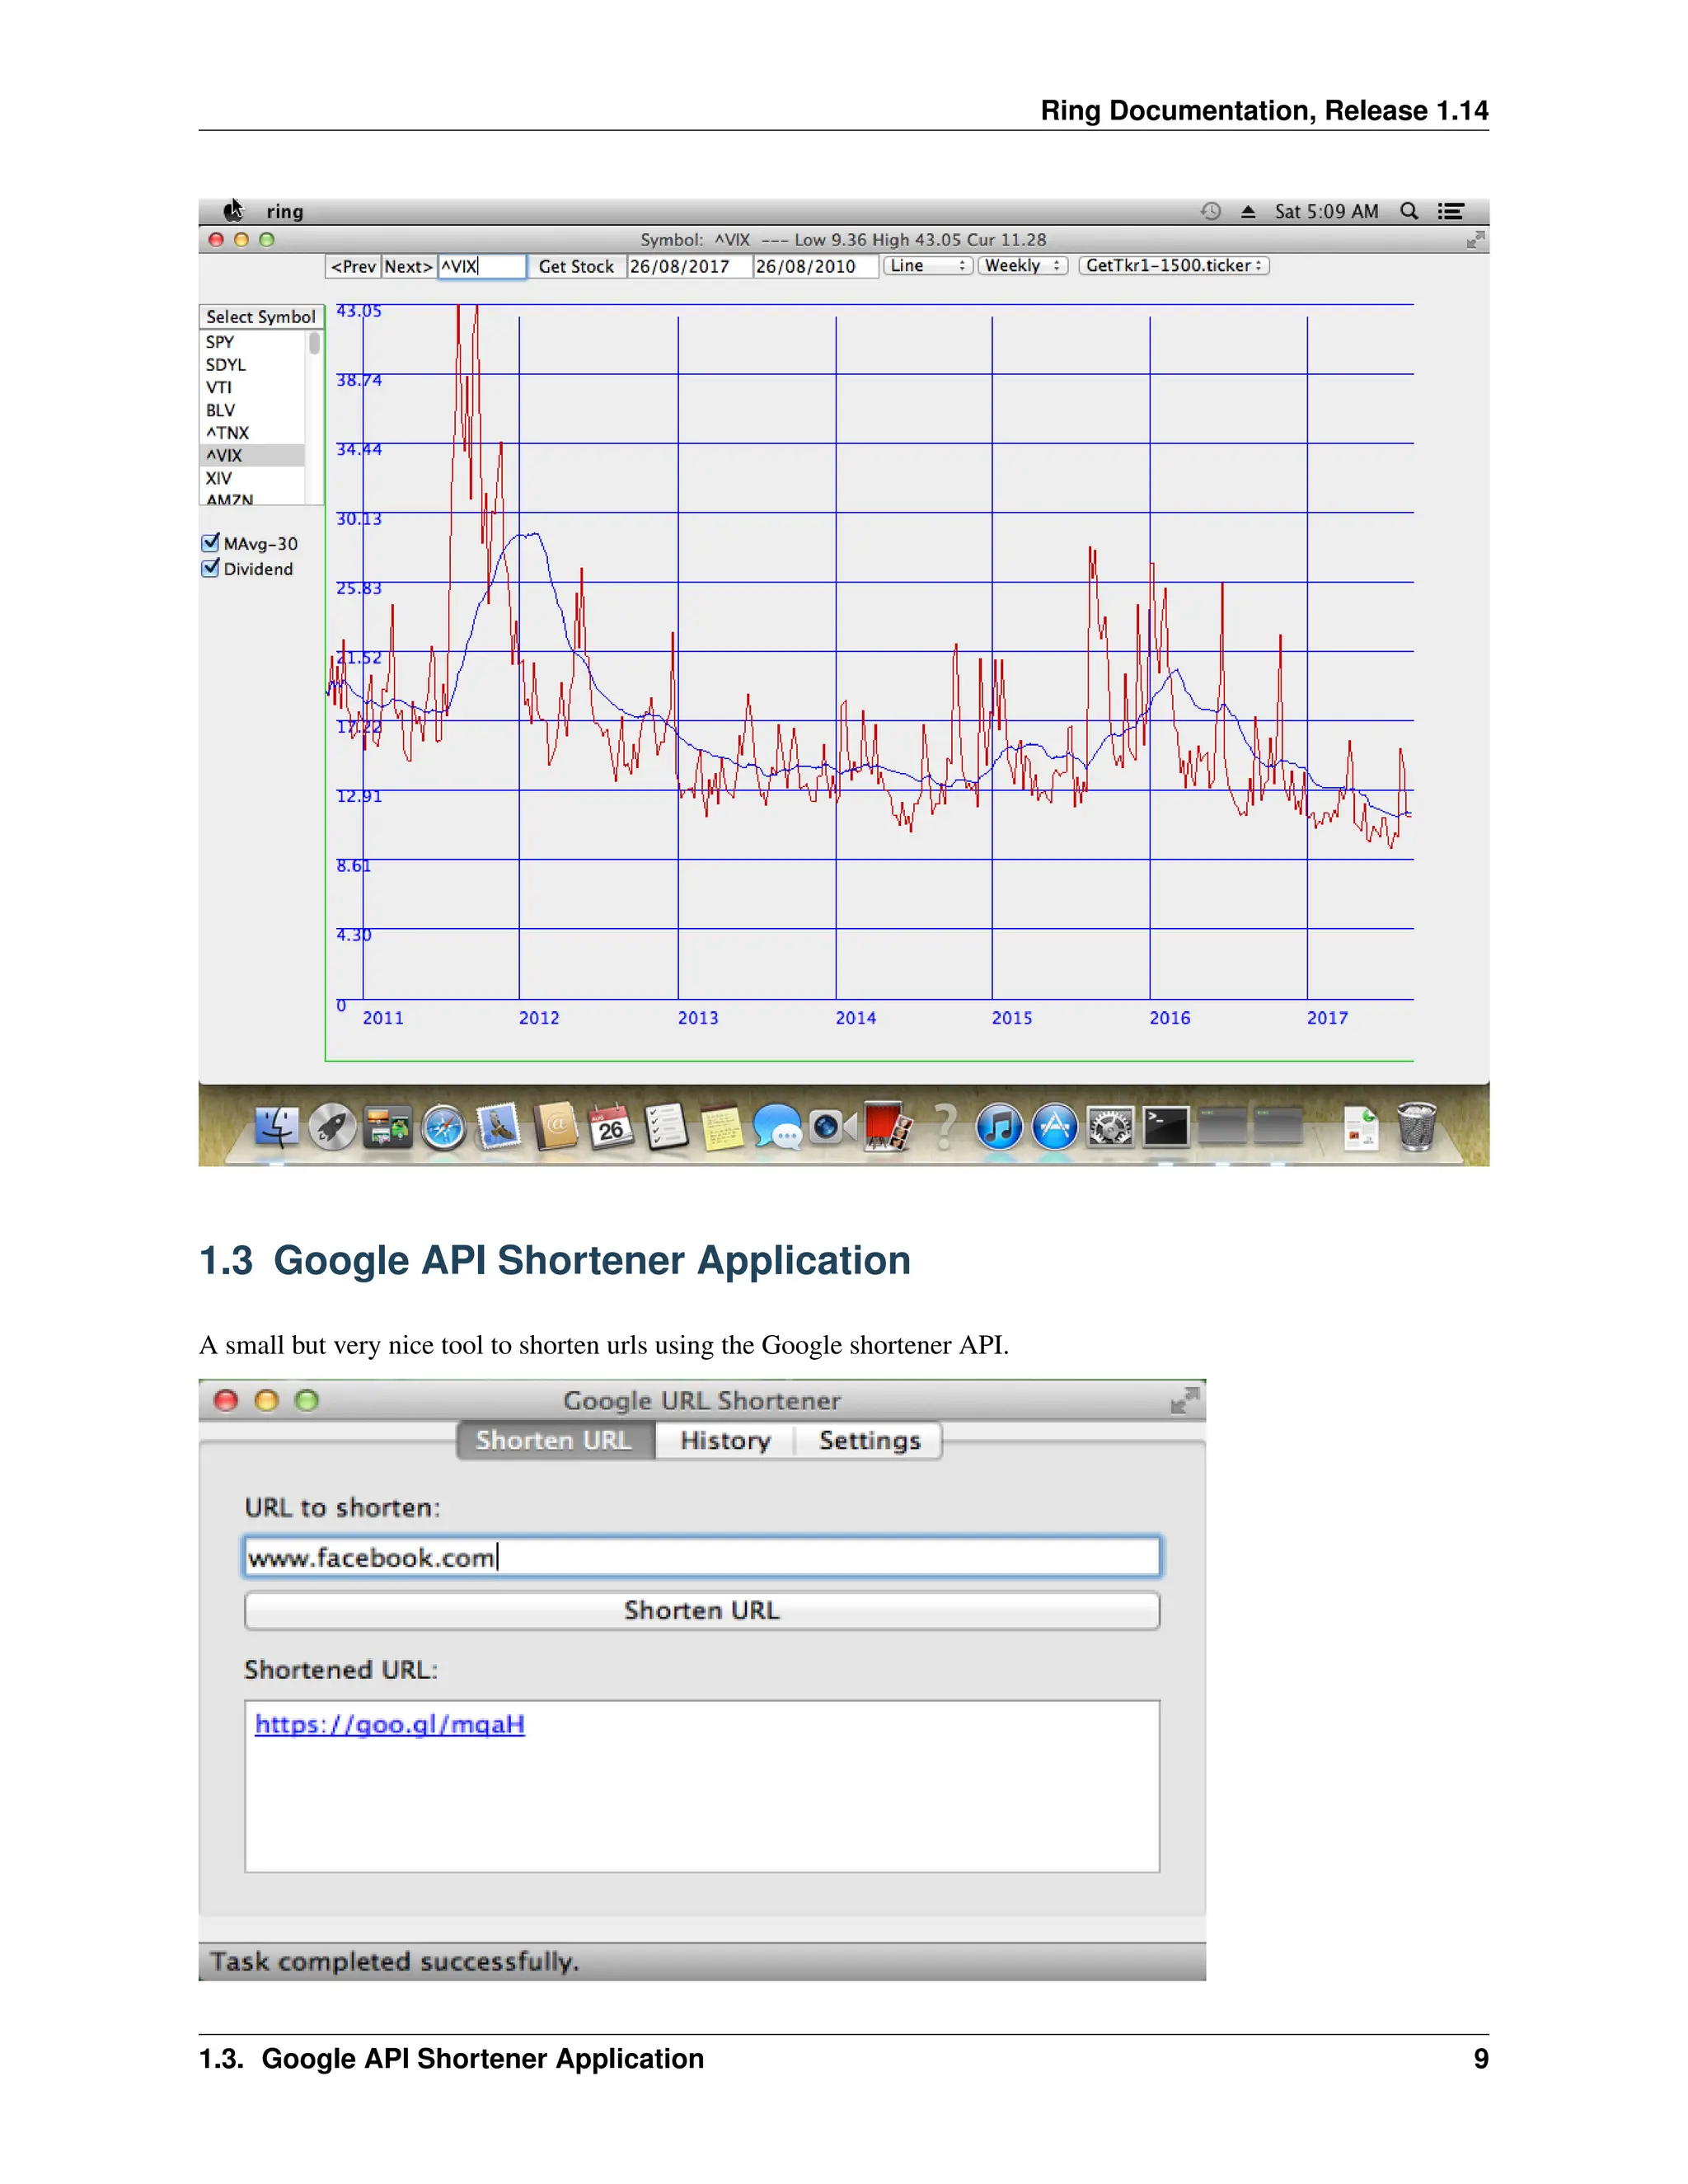Viewport: 1688px width, 2184px height.
Task: Select ^TNX in symbol list
Action: click(253, 433)
